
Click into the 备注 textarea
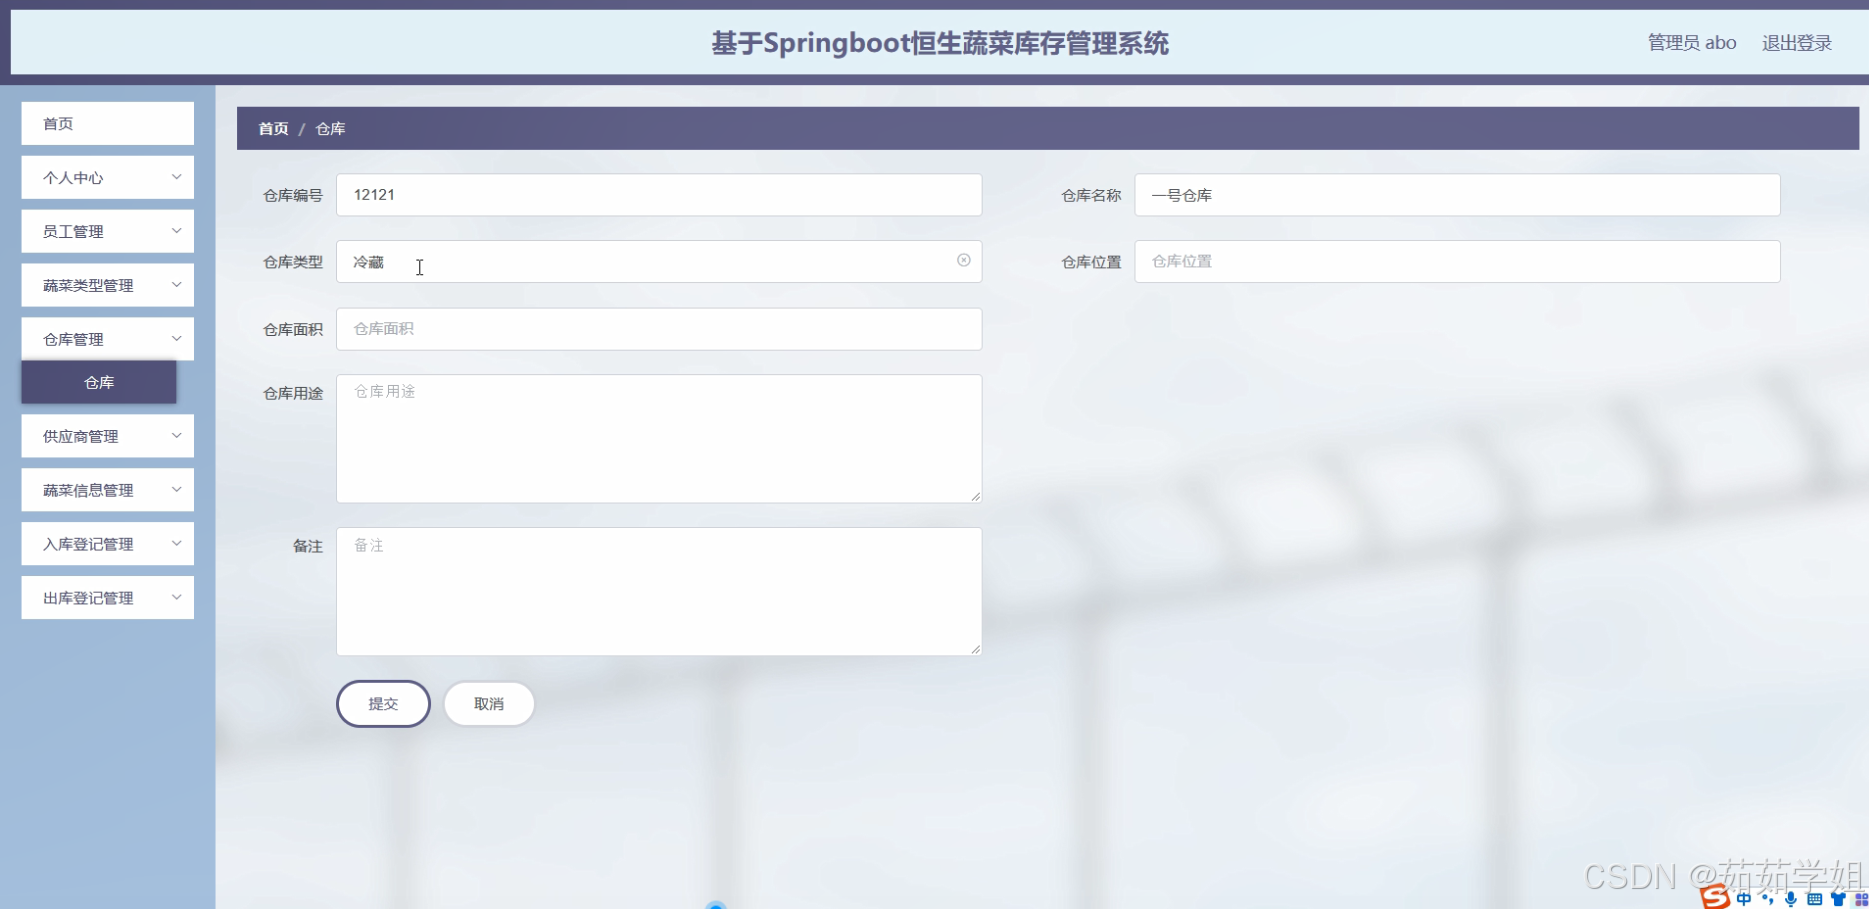[659, 591]
